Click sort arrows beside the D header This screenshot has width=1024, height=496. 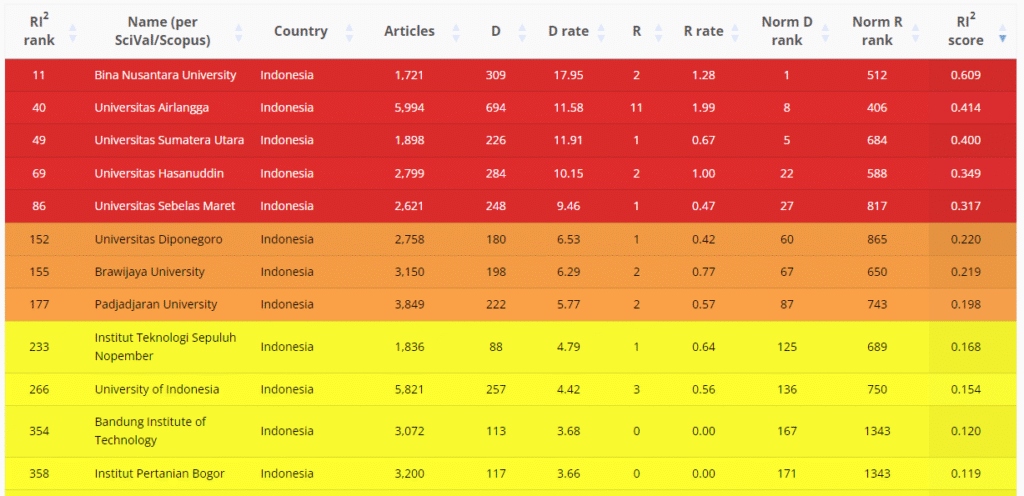click(522, 31)
